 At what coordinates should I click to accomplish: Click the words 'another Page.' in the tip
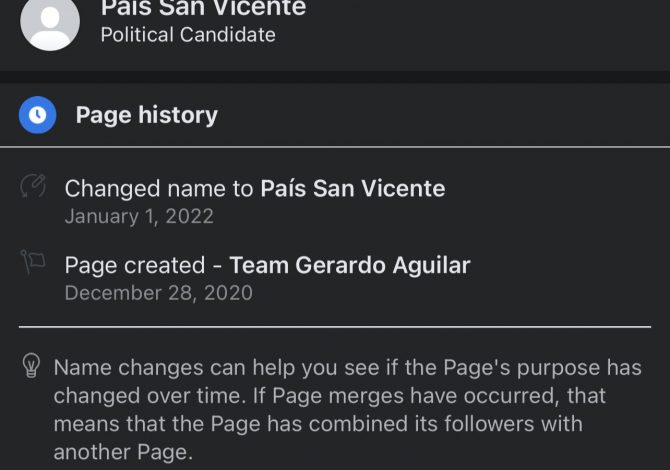coord(123,452)
